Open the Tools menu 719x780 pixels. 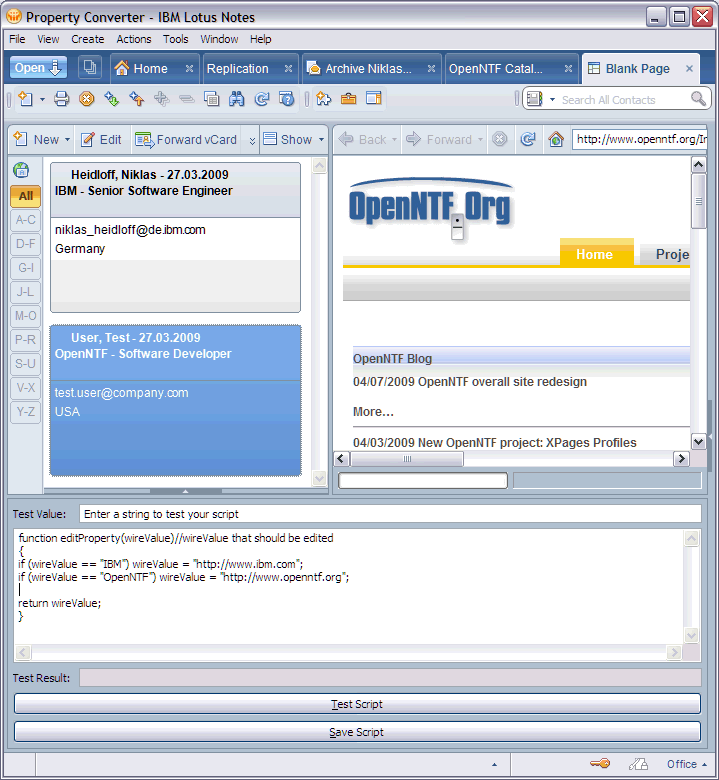tap(176, 39)
